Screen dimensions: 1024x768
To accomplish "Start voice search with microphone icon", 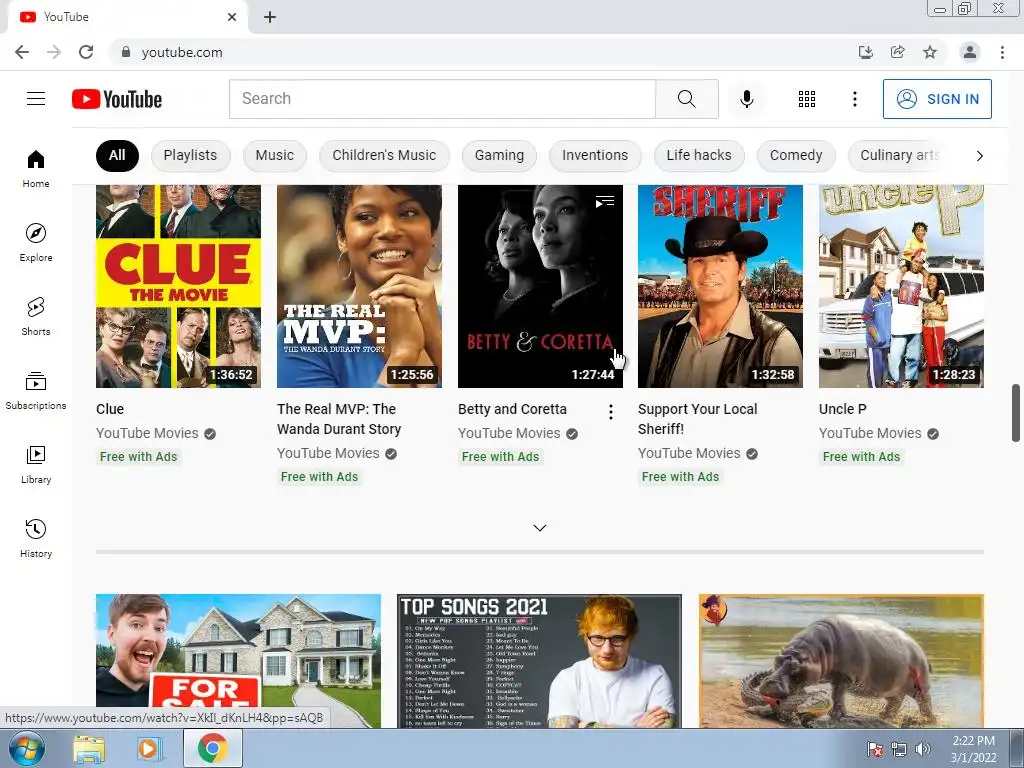I will [746, 99].
